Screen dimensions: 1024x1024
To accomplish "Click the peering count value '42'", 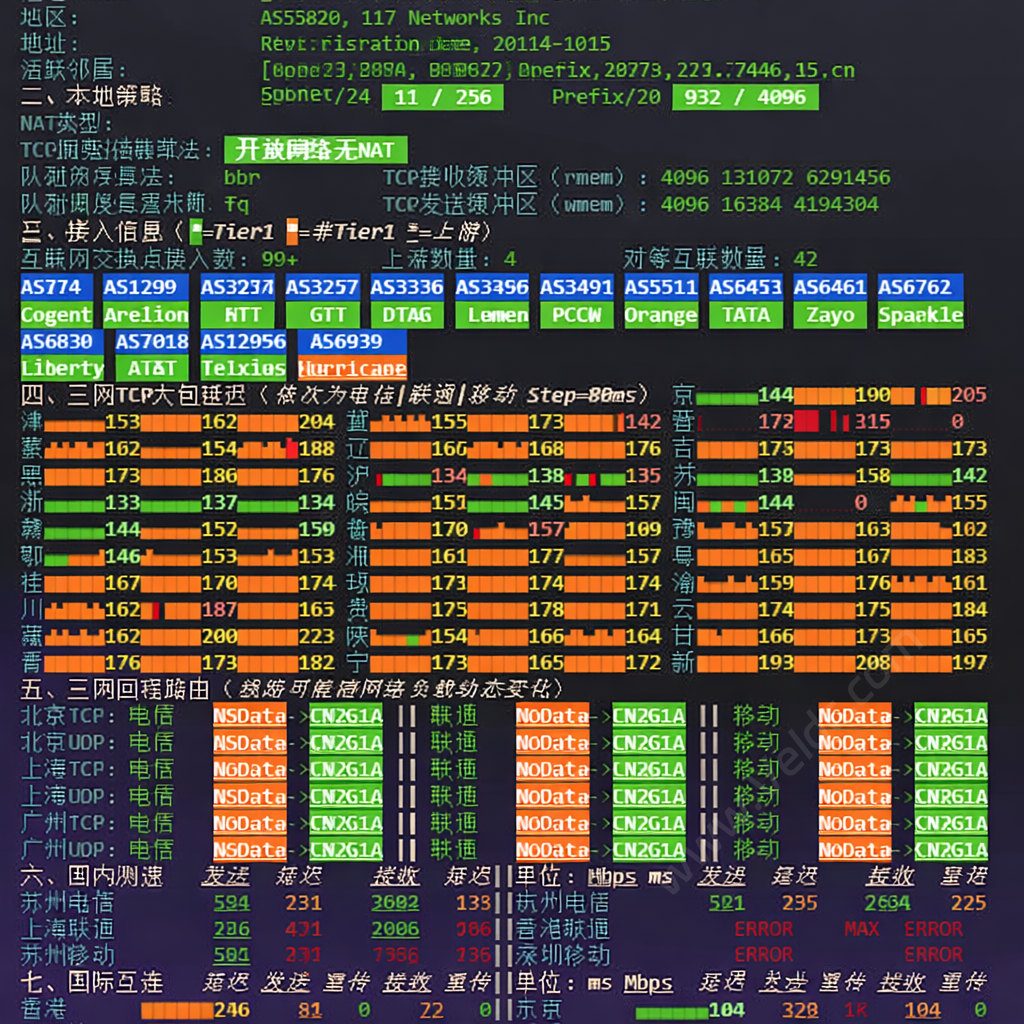I will [805, 259].
